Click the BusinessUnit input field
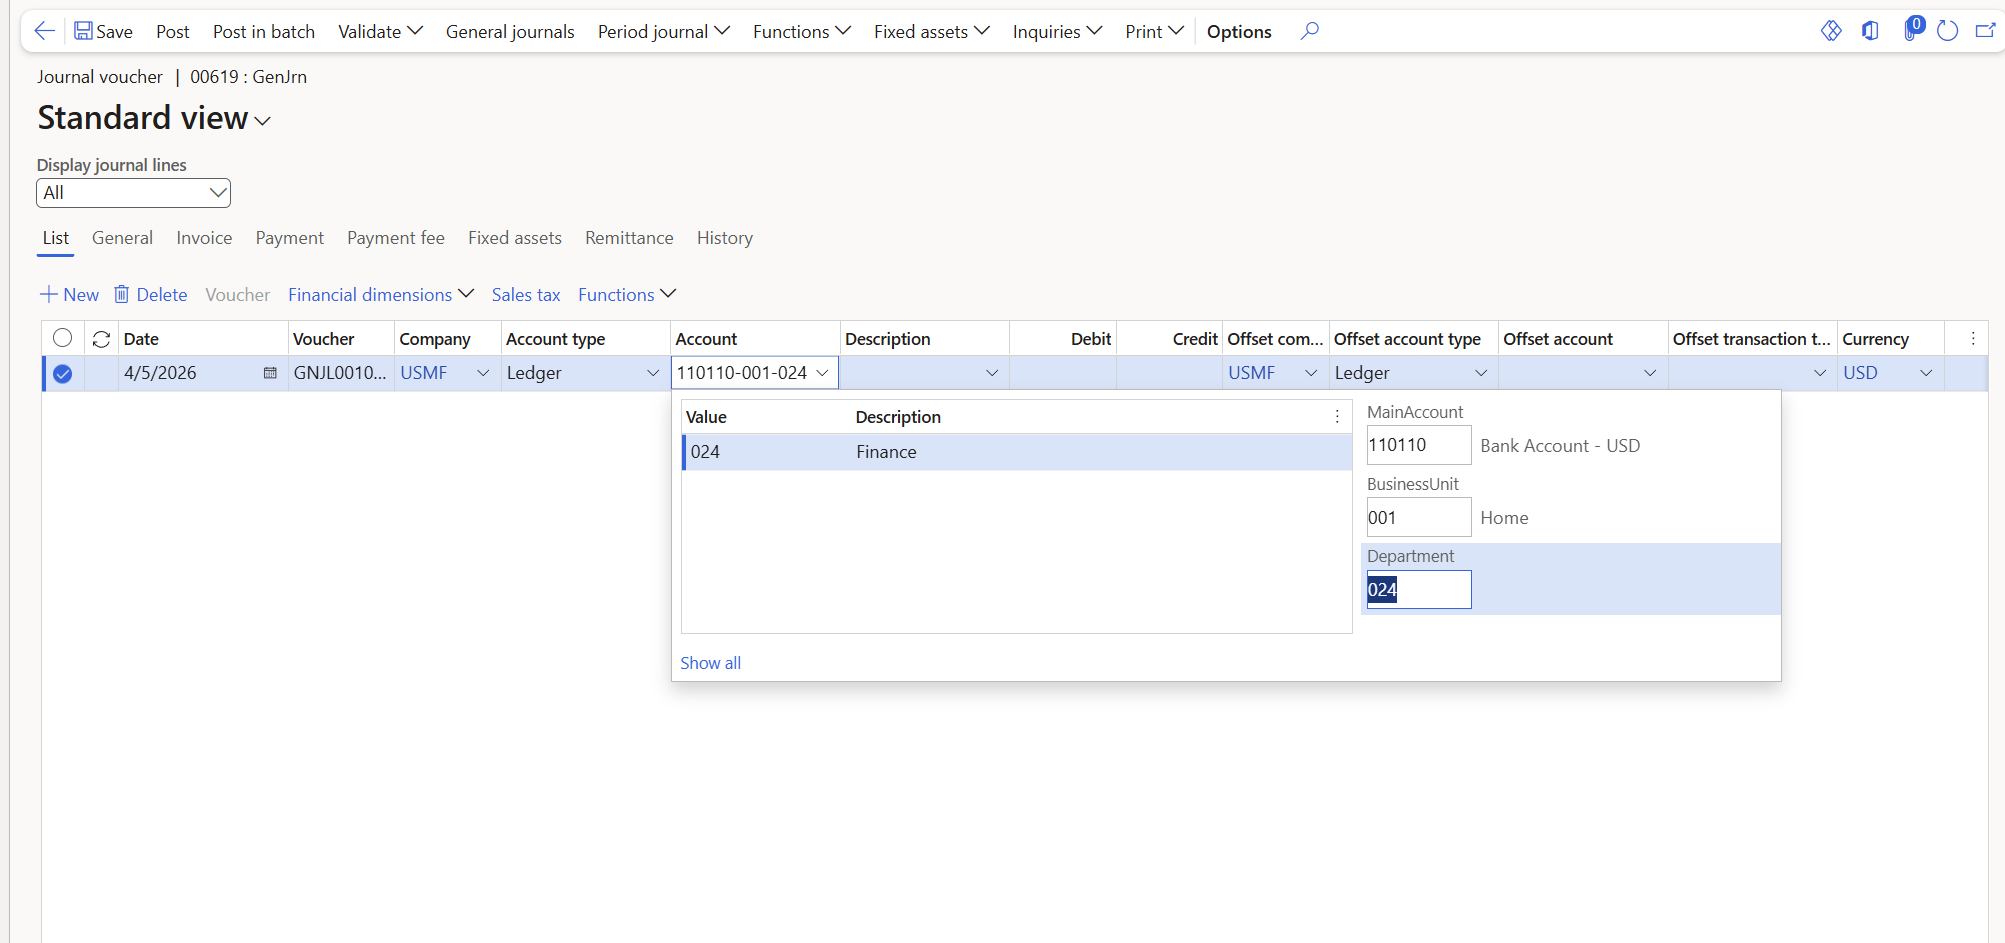The height and width of the screenshot is (943, 2005). [1419, 517]
